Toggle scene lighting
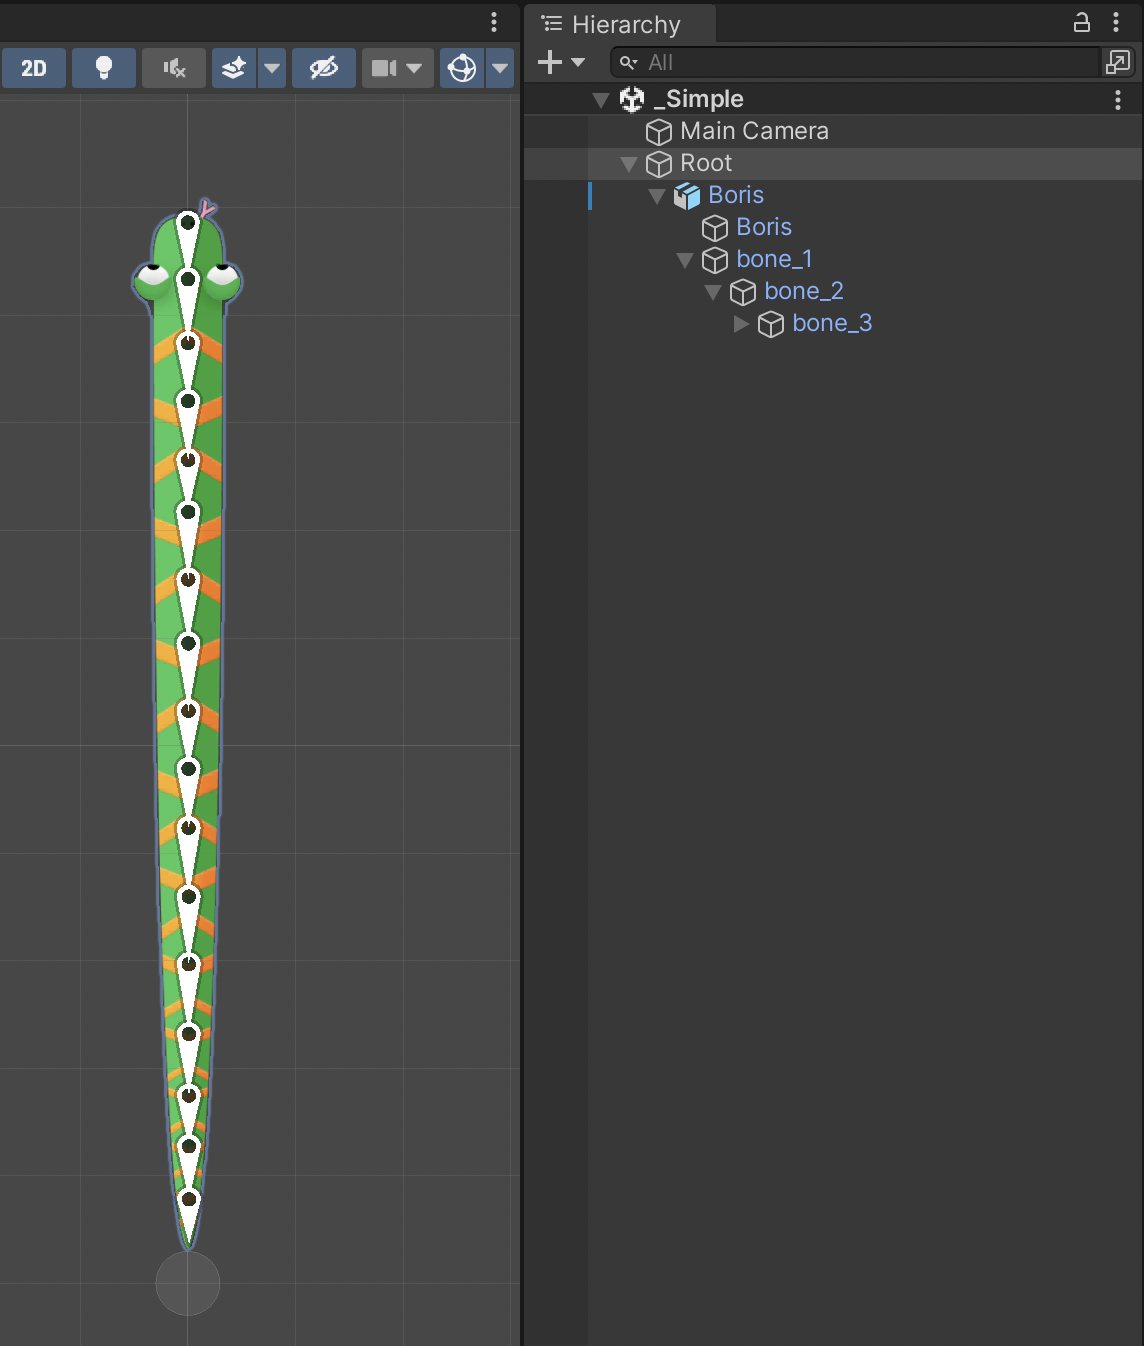Screen dimensions: 1144x1346 pyautogui.click(x=103, y=68)
